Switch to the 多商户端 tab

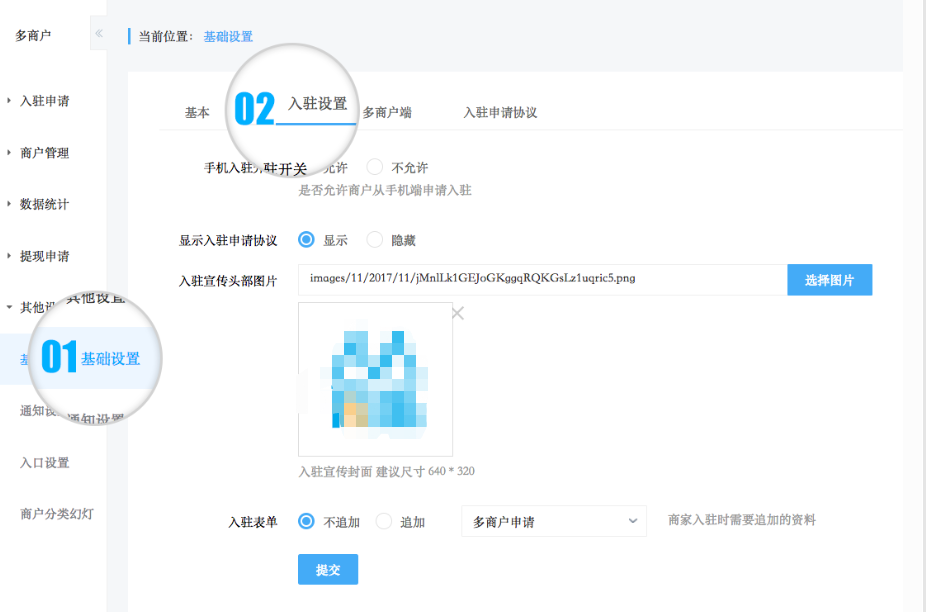coord(387,112)
